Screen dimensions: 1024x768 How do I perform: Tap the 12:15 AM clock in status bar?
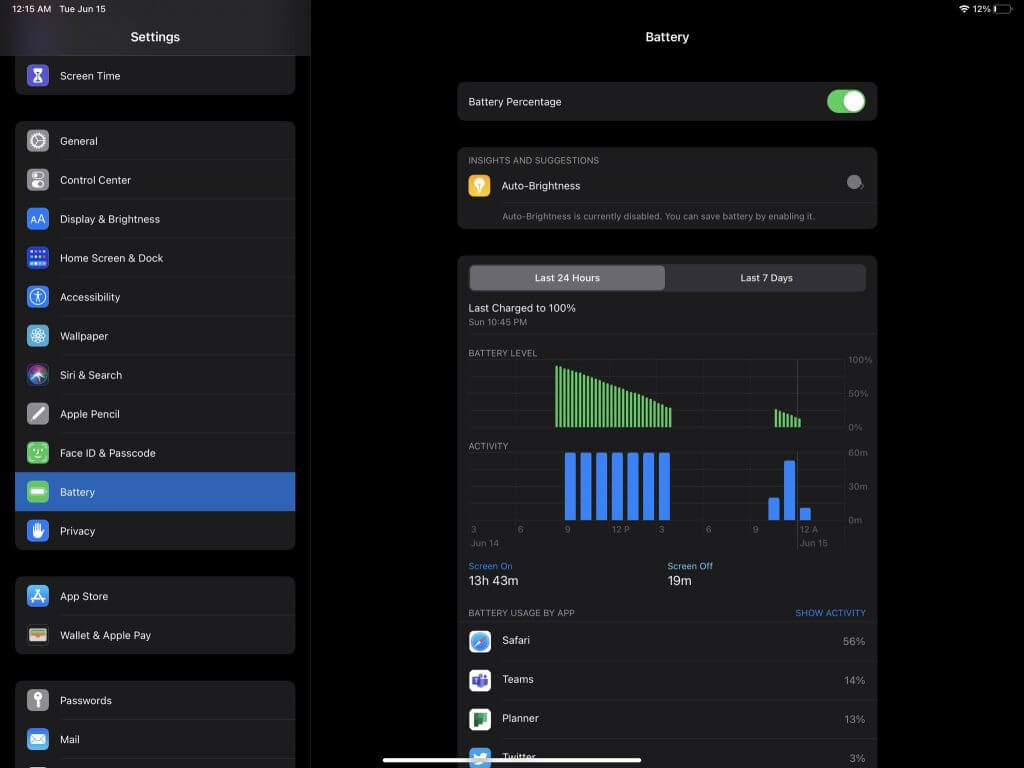(x=31, y=9)
